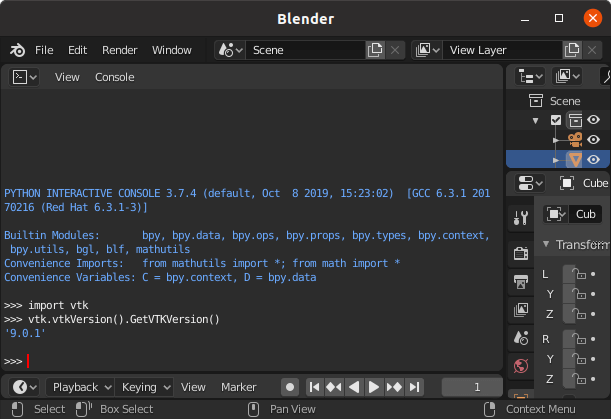This screenshot has width=611, height=419.
Task: Open the Scene properties tab
Action: (x=521, y=338)
